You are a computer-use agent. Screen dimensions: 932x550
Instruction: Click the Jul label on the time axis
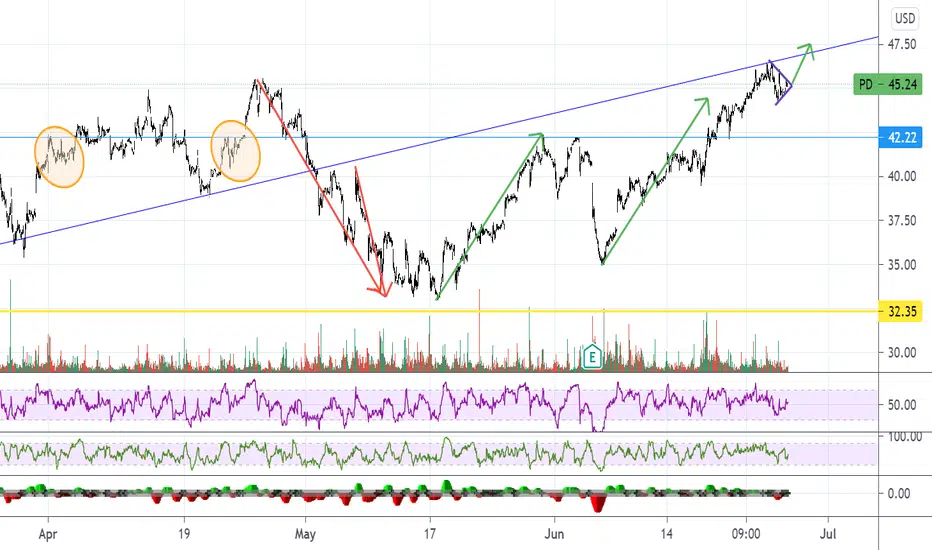click(827, 534)
